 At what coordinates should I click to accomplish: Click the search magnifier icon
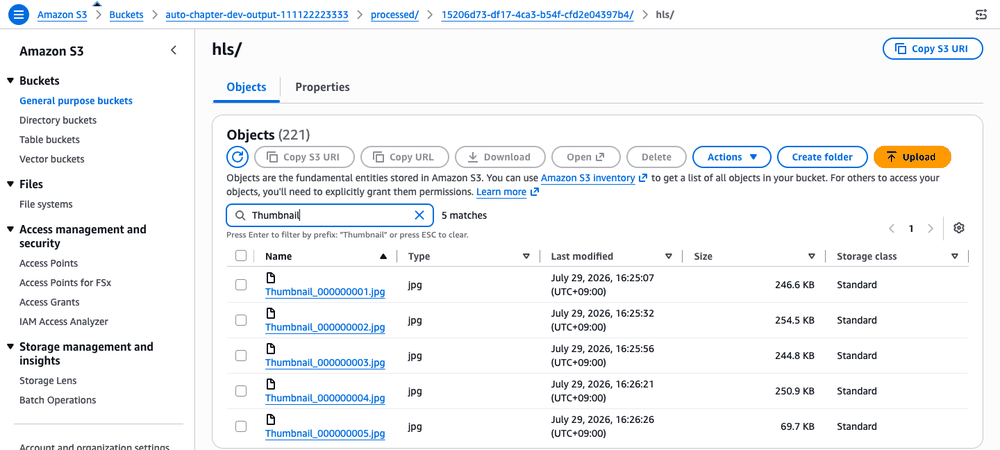pyautogui.click(x=240, y=215)
